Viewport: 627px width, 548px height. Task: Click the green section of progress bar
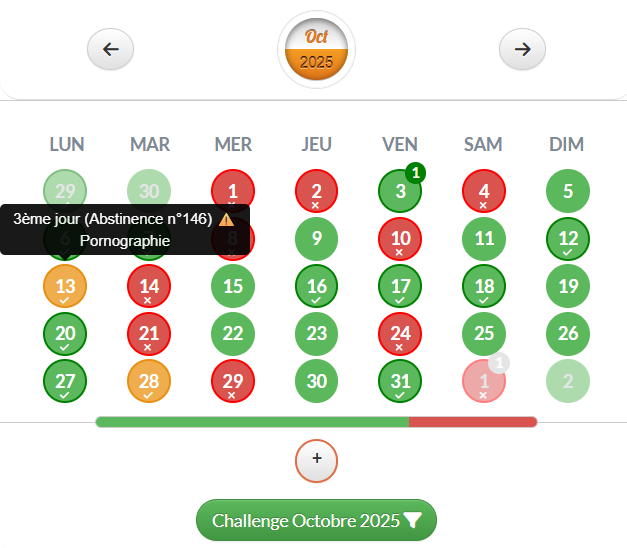pos(250,422)
